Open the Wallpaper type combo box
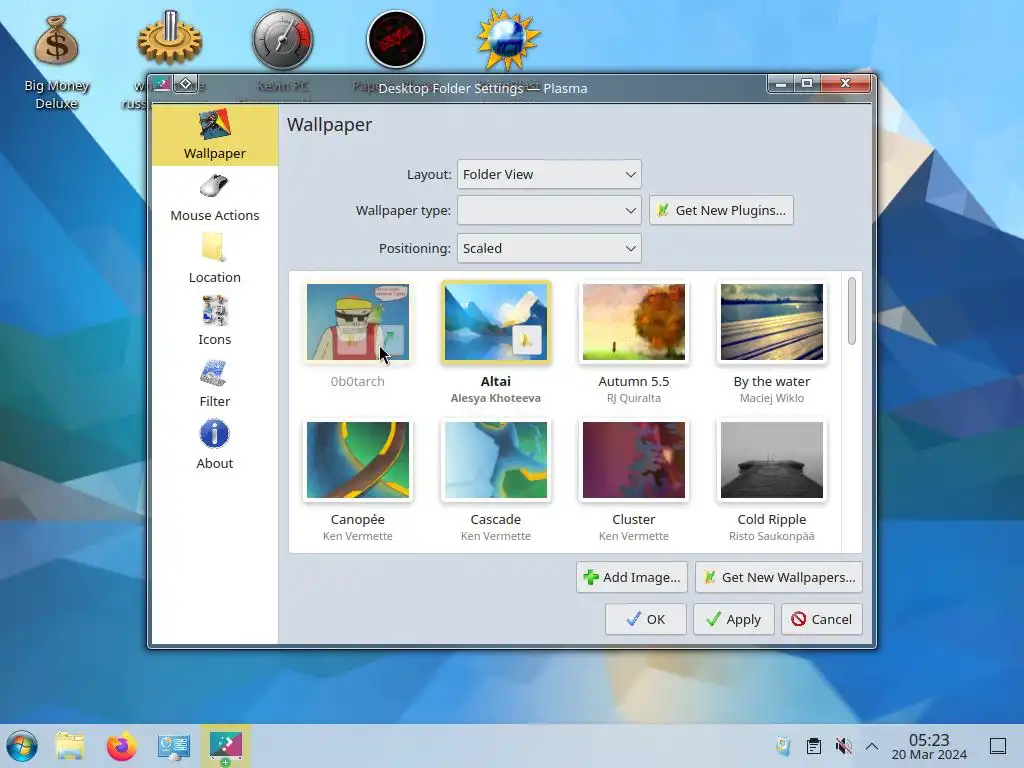Viewport: 1024px width, 768px height. tap(549, 210)
